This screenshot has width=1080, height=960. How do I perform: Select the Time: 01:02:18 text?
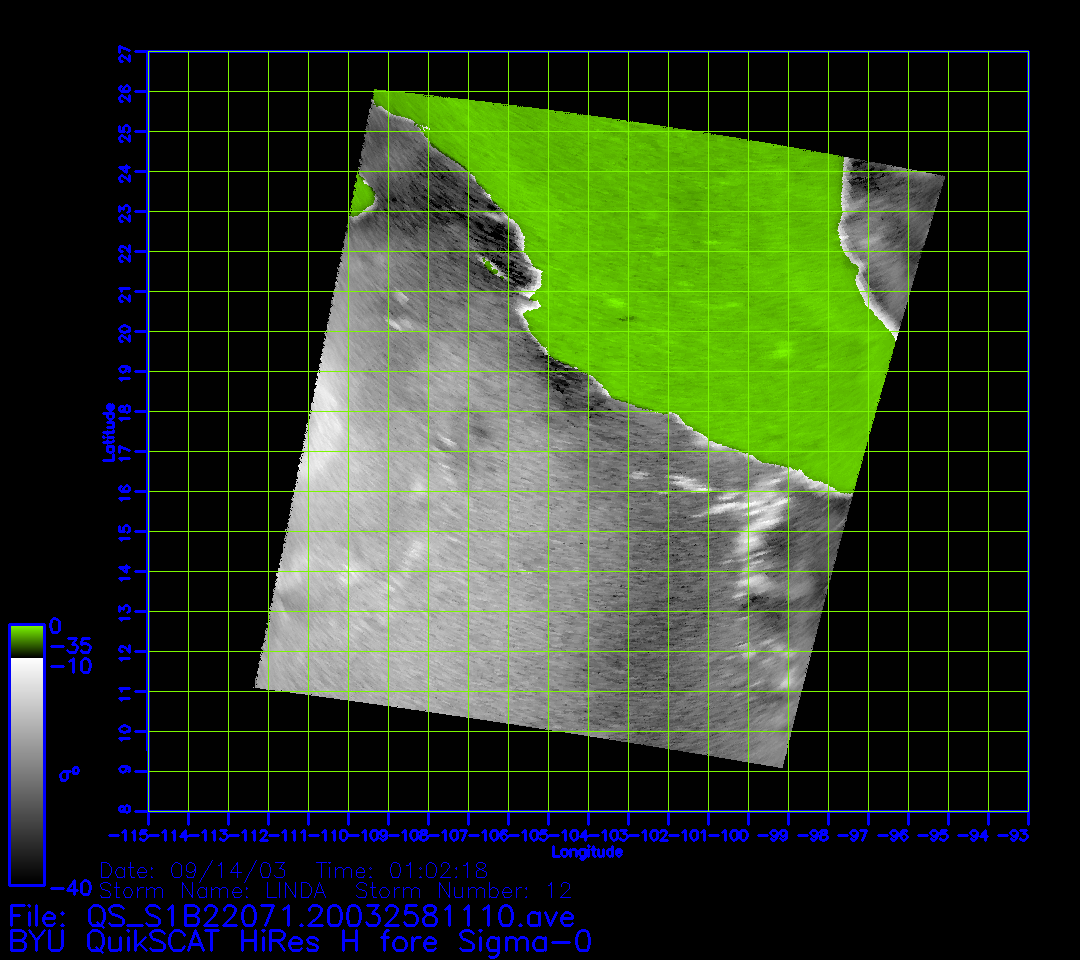click(x=401, y=870)
